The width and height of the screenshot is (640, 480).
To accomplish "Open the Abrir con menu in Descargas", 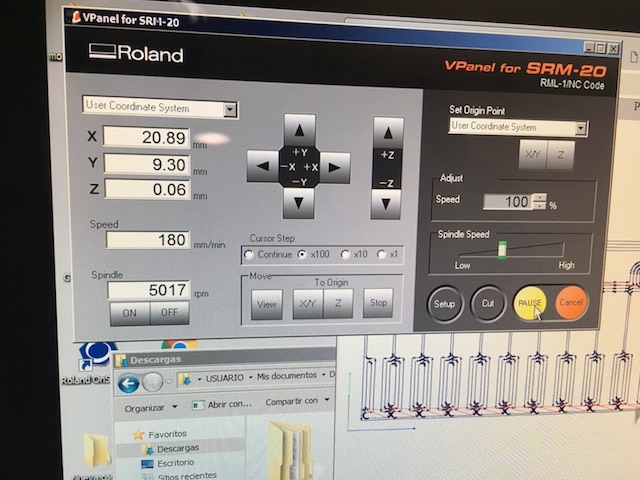I will 222,404.
